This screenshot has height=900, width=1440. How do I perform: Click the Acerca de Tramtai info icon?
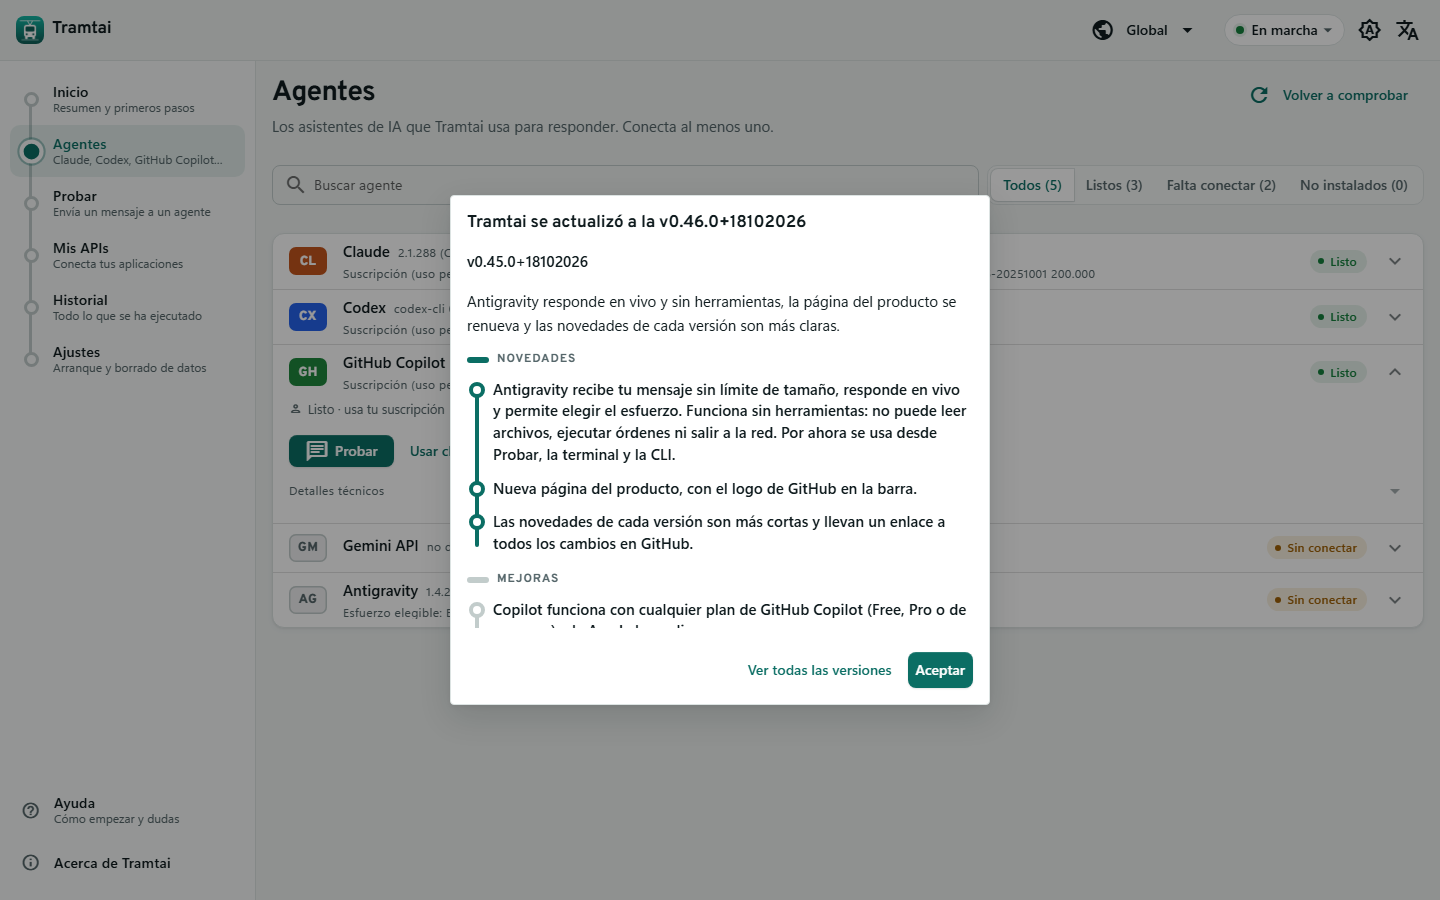[31, 862]
